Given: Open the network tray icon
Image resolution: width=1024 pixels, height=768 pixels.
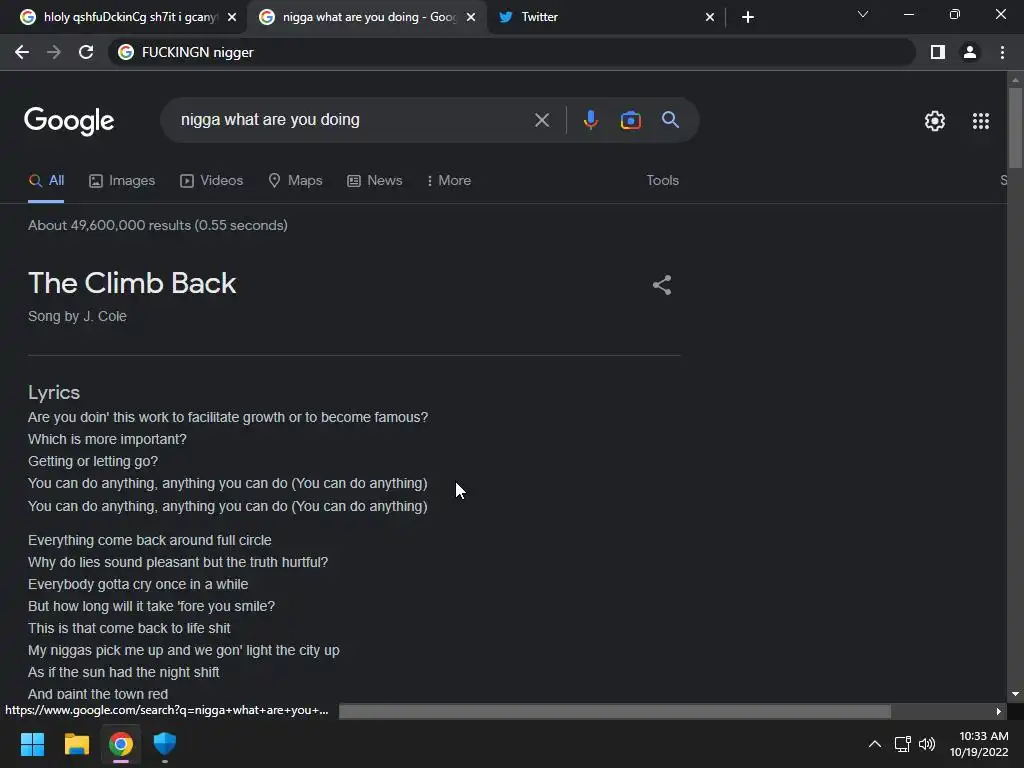Looking at the screenshot, I should click(x=902, y=744).
